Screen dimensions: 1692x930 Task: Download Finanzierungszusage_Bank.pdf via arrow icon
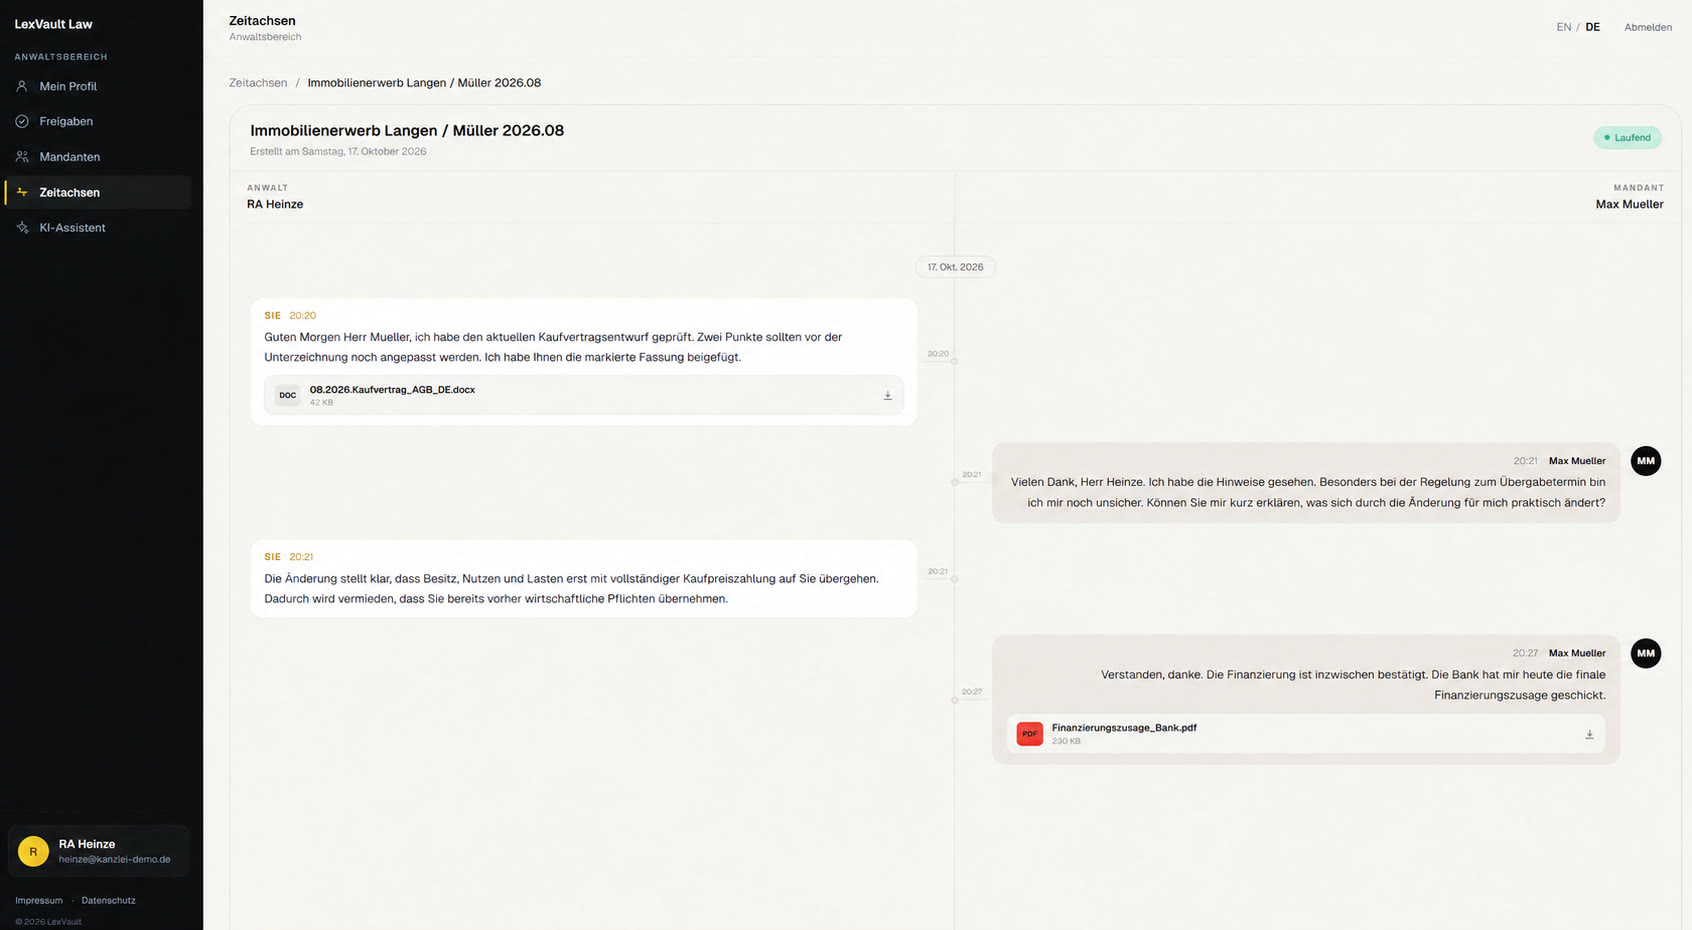point(1589,734)
